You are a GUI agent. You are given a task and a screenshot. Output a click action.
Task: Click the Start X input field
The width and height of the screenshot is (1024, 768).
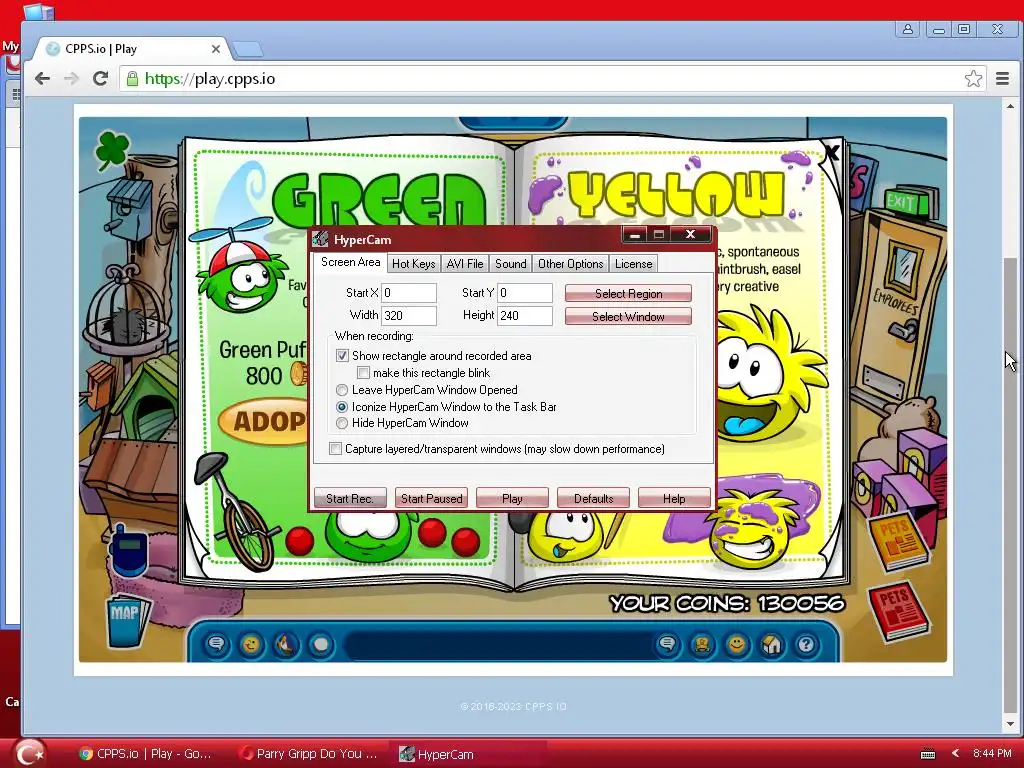(x=409, y=293)
